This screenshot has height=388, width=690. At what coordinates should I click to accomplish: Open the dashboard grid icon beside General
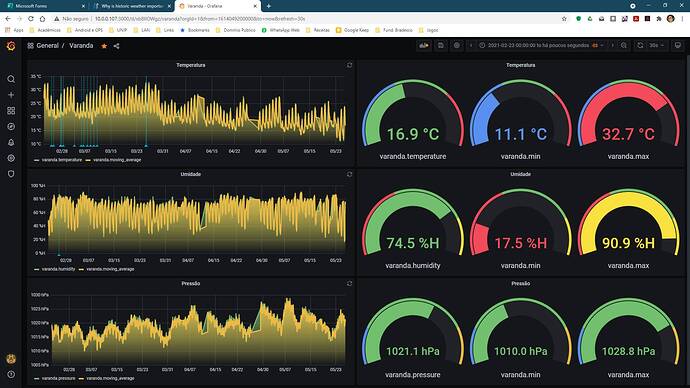point(30,46)
